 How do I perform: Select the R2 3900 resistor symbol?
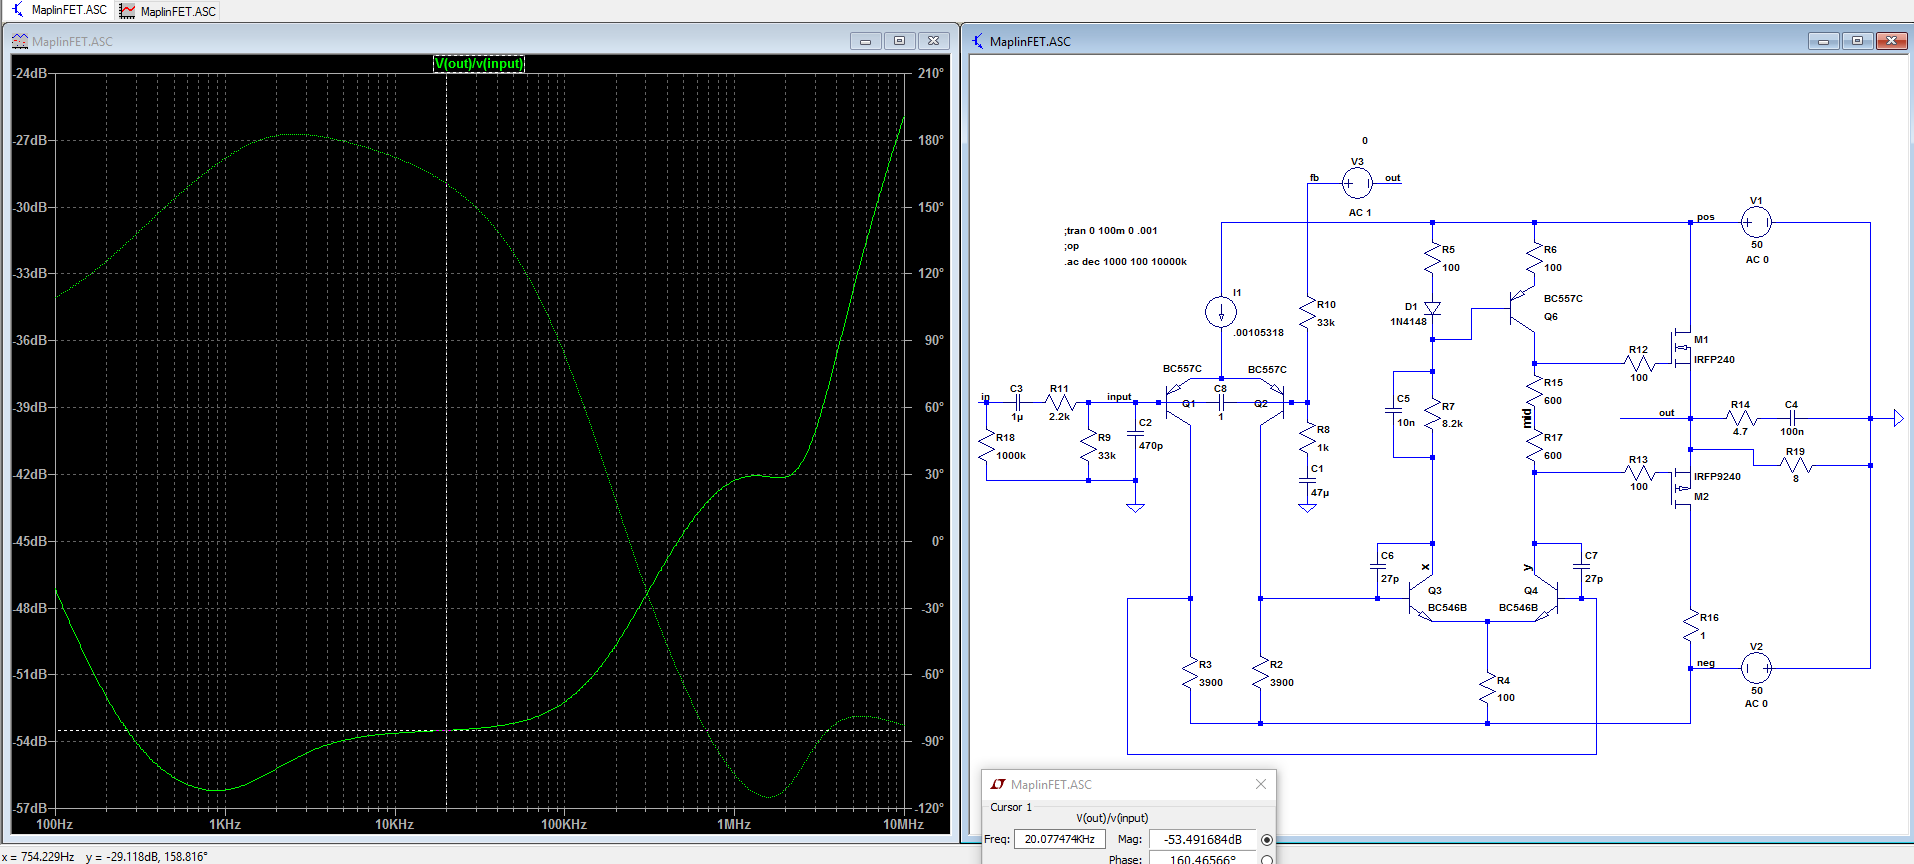1260,673
